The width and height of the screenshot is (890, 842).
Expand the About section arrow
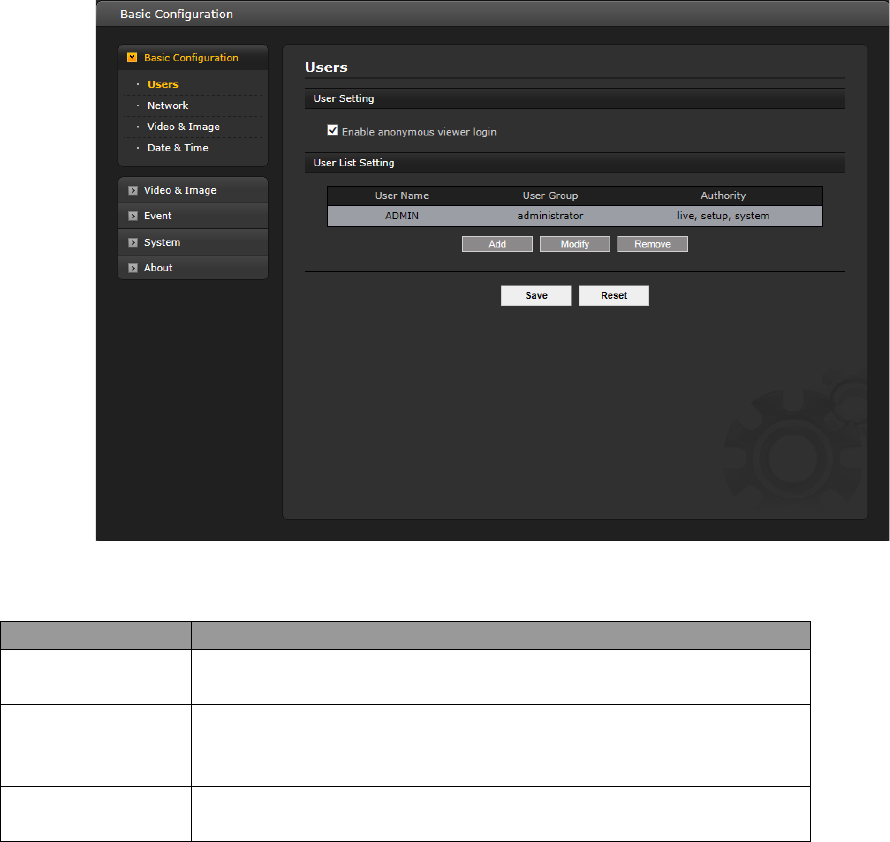[133, 268]
